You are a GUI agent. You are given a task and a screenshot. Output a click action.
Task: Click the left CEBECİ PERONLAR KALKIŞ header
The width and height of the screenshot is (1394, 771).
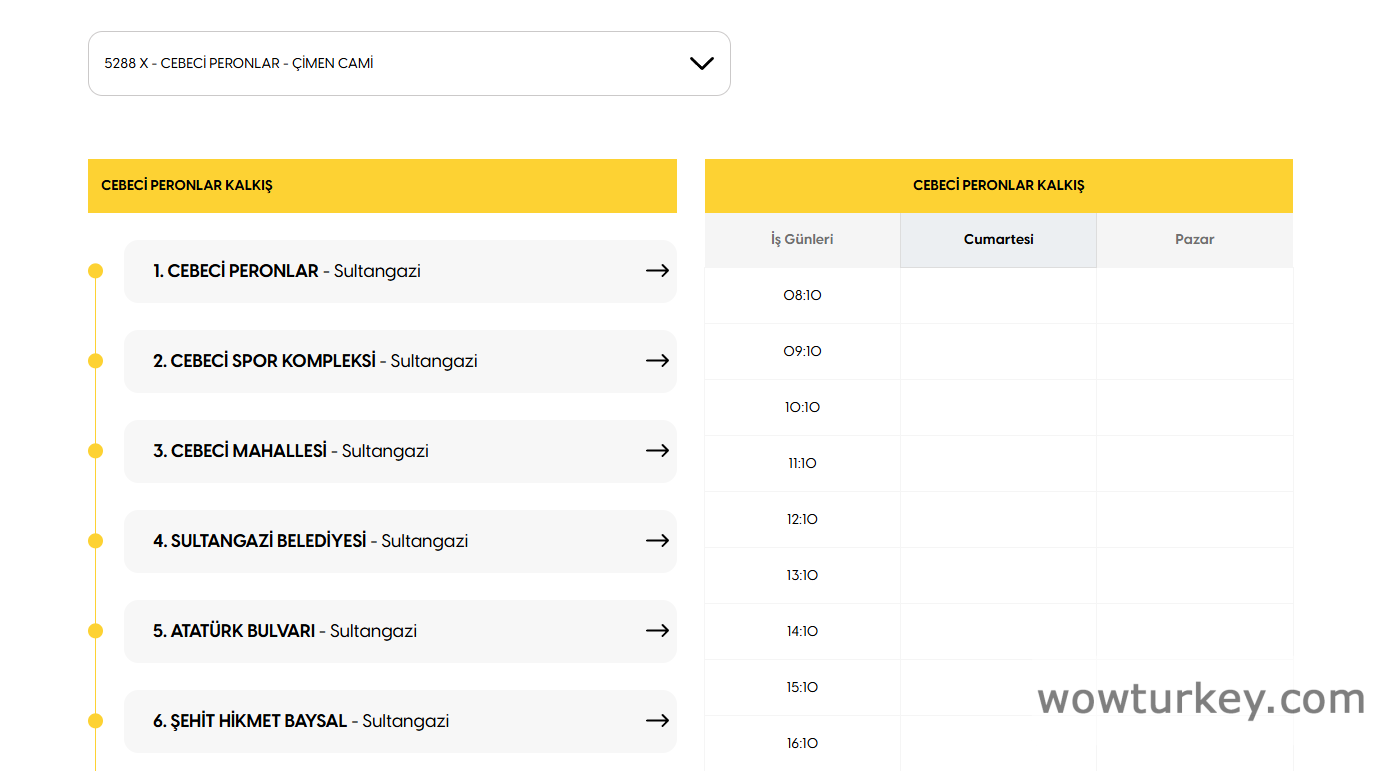[382, 186]
